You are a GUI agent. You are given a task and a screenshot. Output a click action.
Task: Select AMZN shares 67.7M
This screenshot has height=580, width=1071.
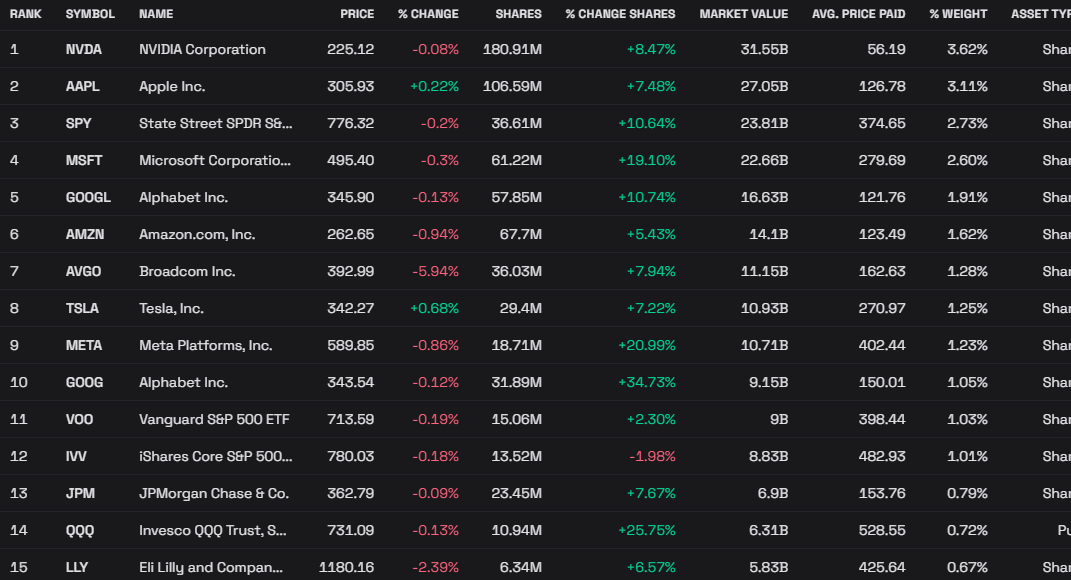coord(520,234)
